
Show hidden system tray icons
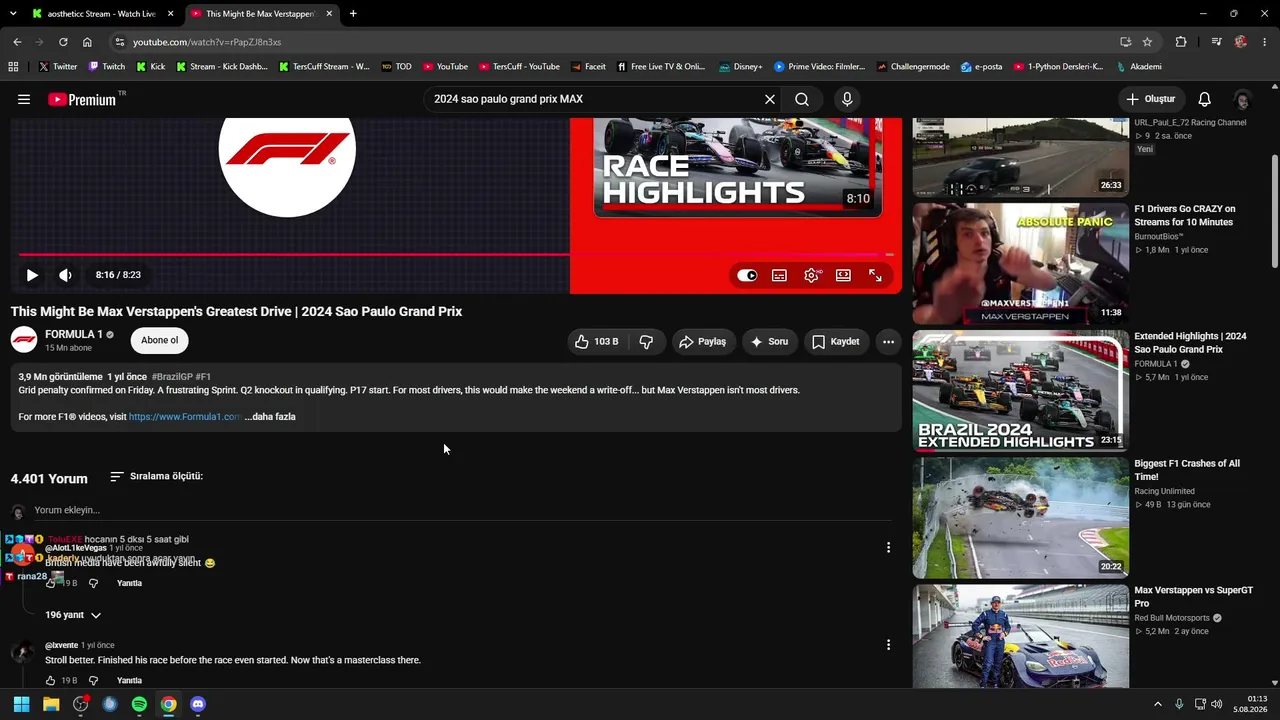[1158, 704]
